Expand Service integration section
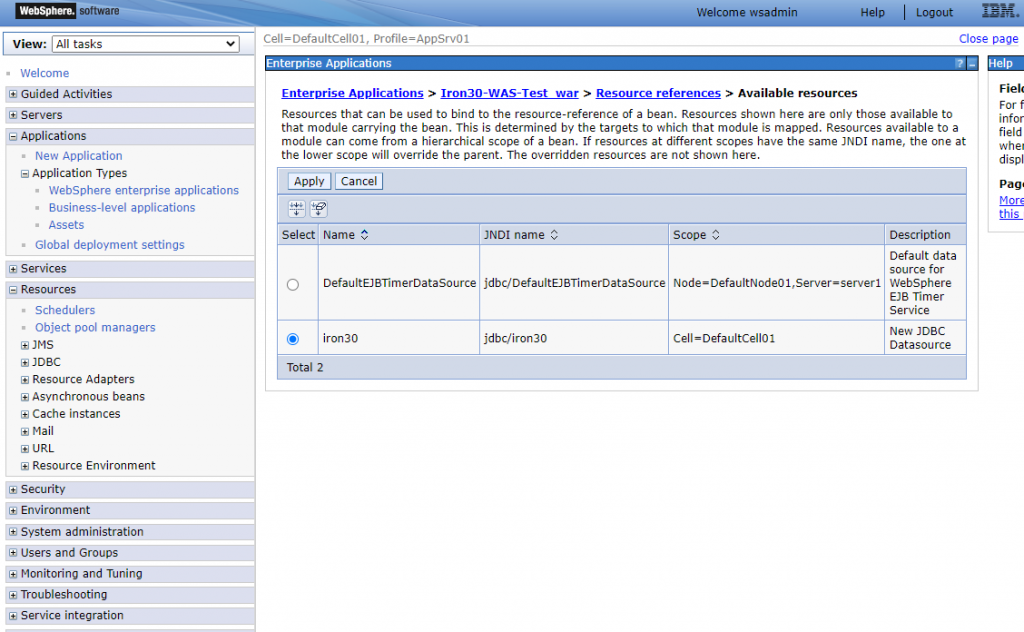 (x=13, y=616)
